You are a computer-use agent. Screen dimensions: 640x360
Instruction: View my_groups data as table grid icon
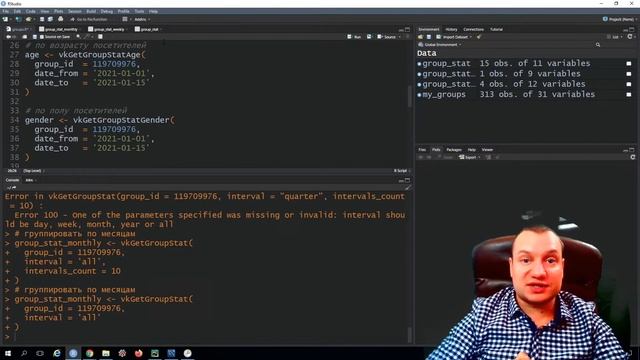pos(629,95)
